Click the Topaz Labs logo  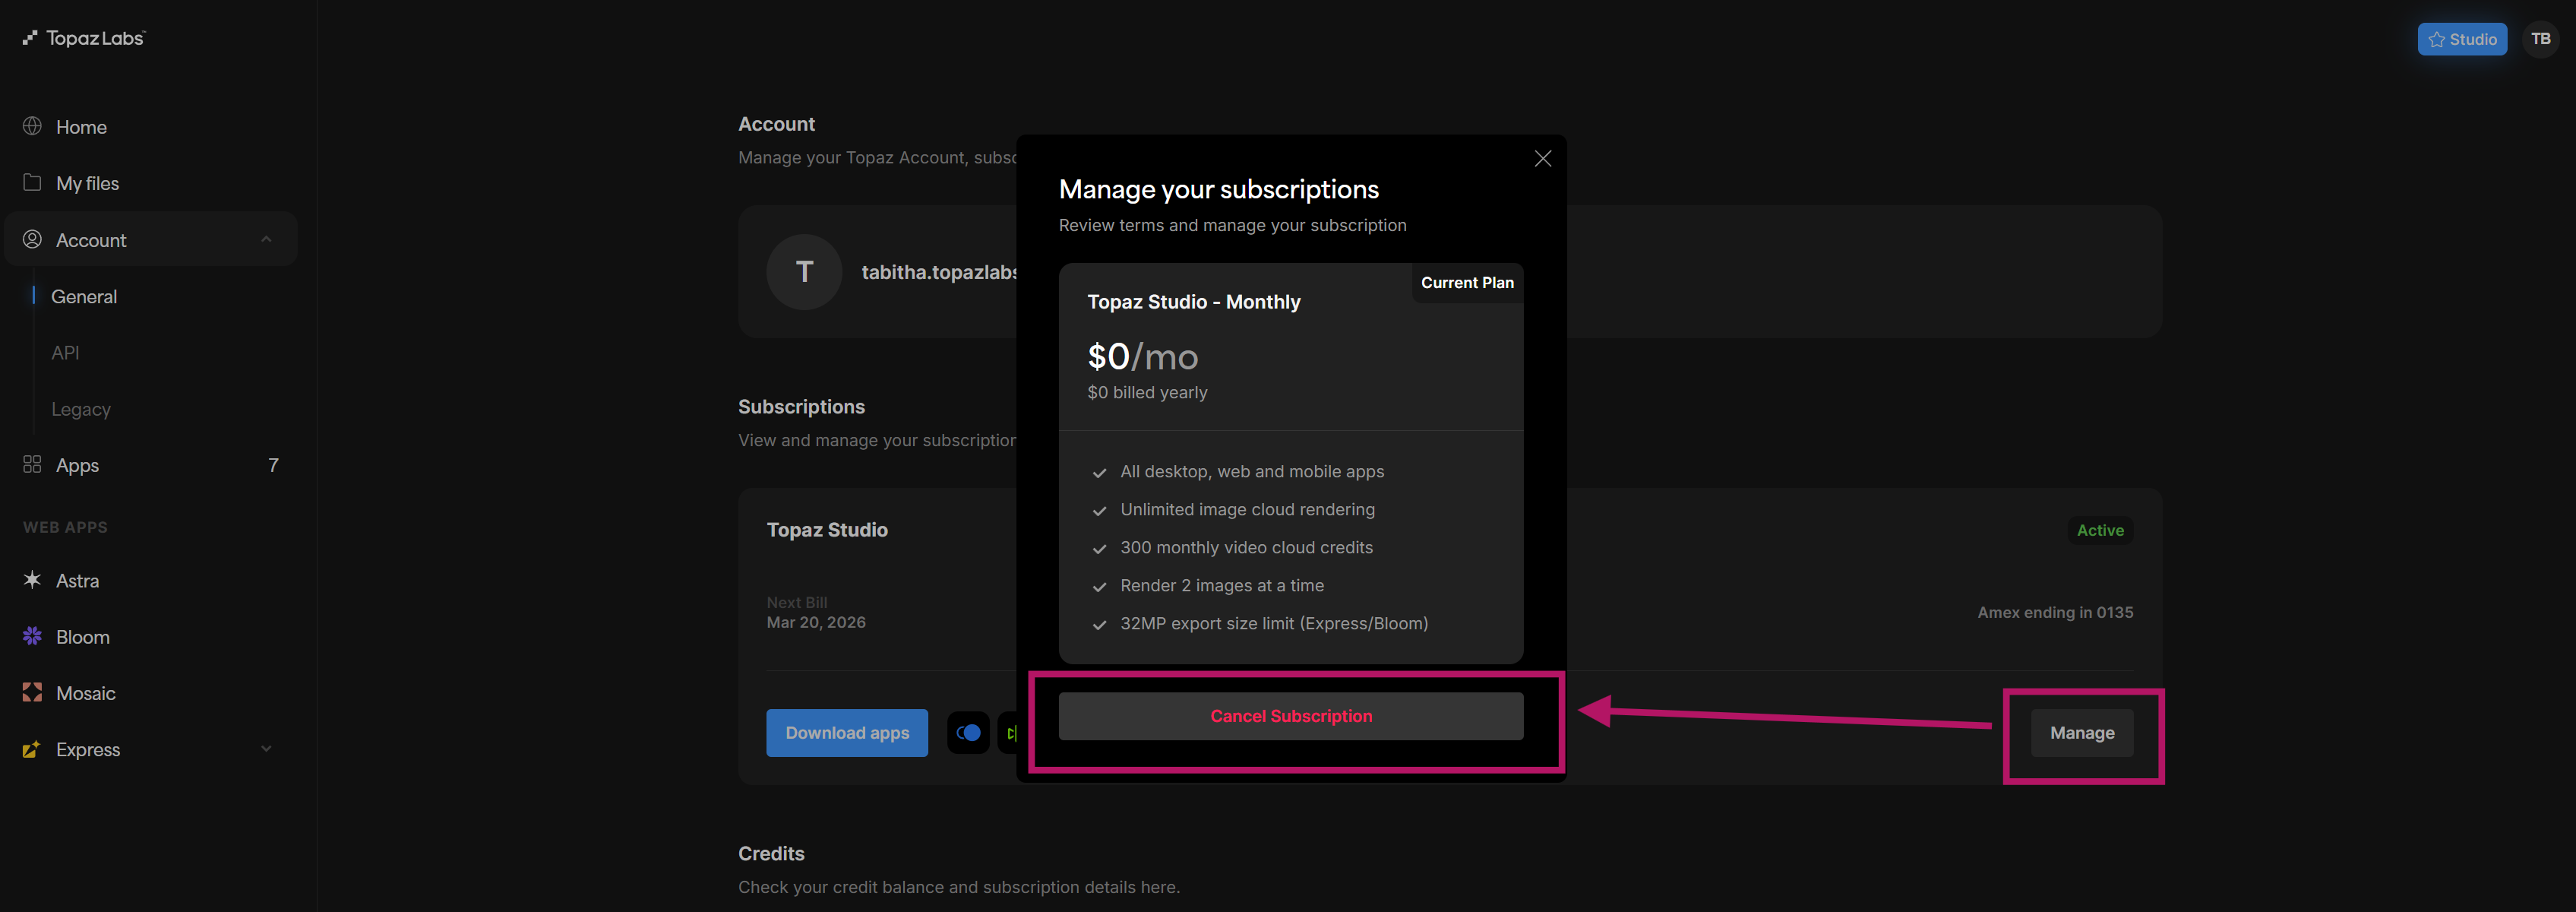[x=84, y=38]
